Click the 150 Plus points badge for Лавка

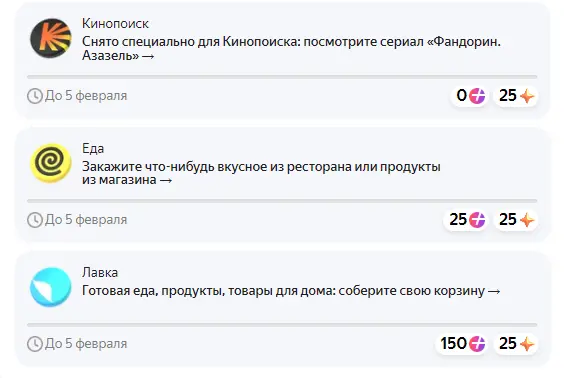click(462, 343)
